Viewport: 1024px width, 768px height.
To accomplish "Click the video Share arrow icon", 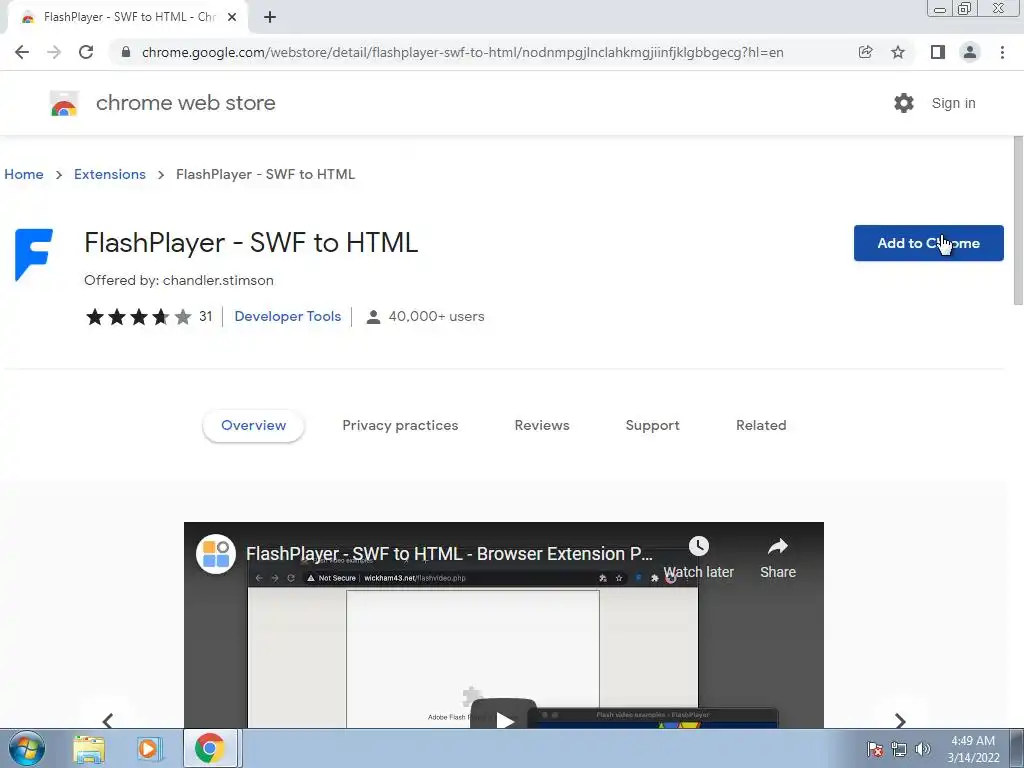I will [x=778, y=546].
